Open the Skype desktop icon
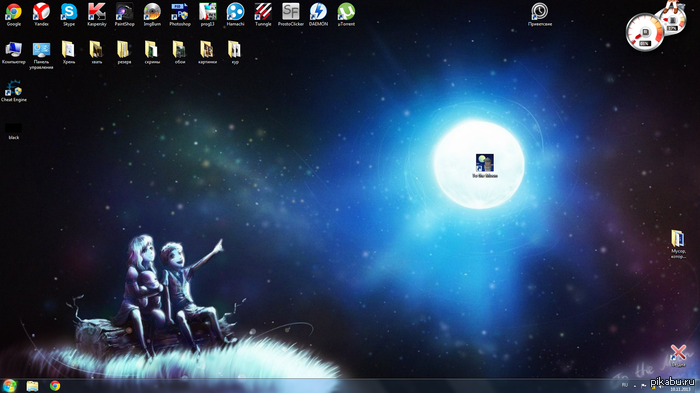Viewport: 700px width, 393px height. pos(69,14)
